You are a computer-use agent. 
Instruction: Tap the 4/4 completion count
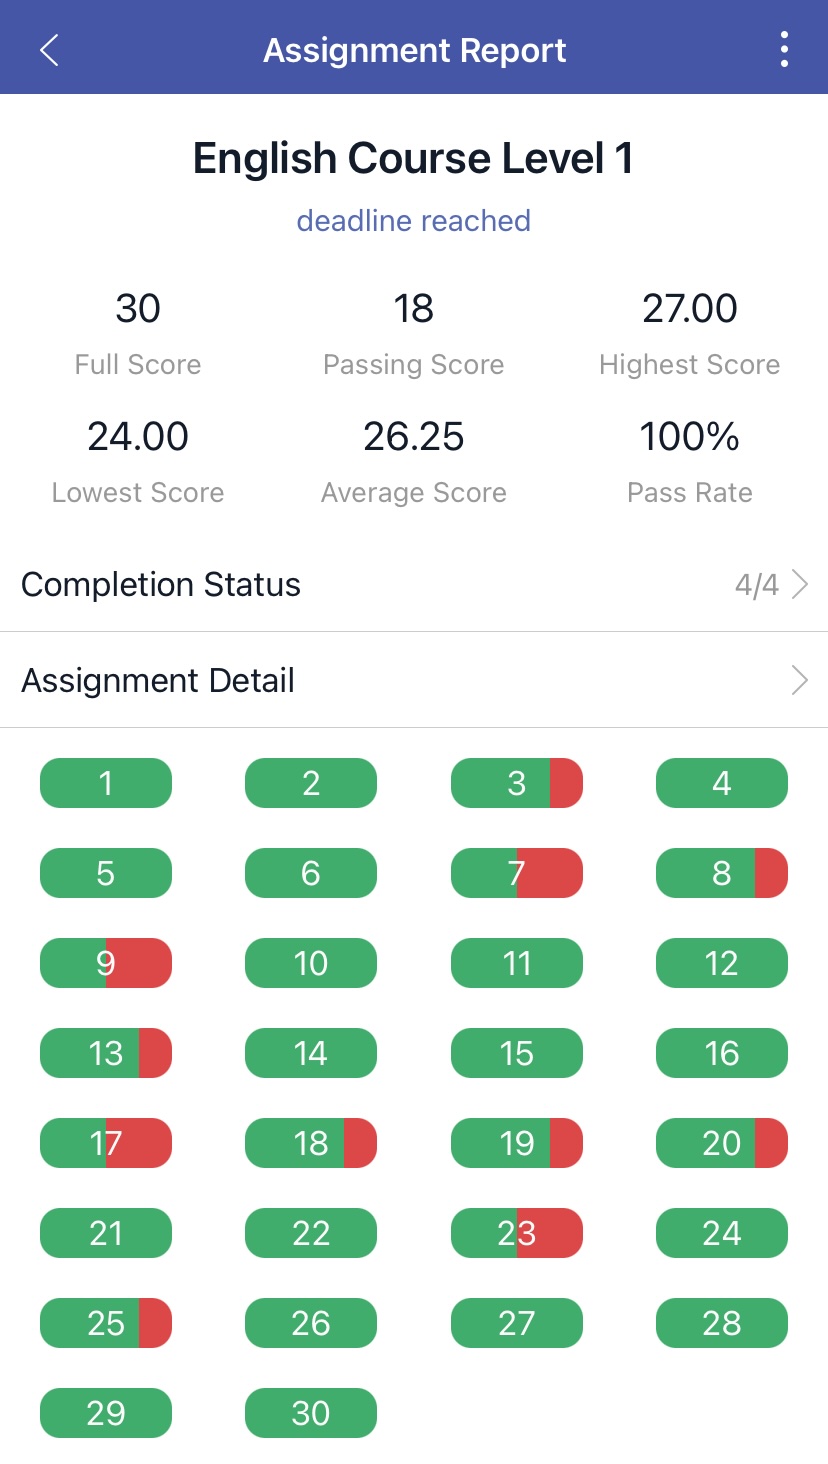tap(757, 585)
